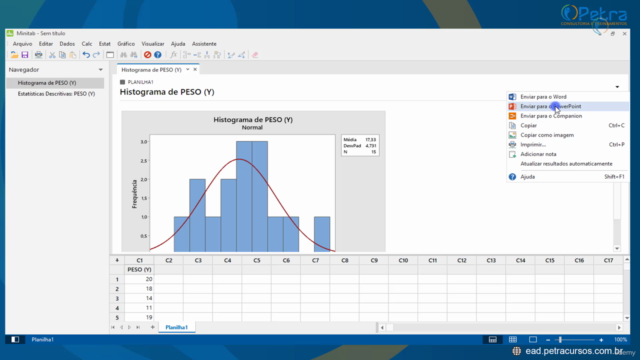
Task: Paste using the toolbar clipboard icon
Action: (73, 55)
